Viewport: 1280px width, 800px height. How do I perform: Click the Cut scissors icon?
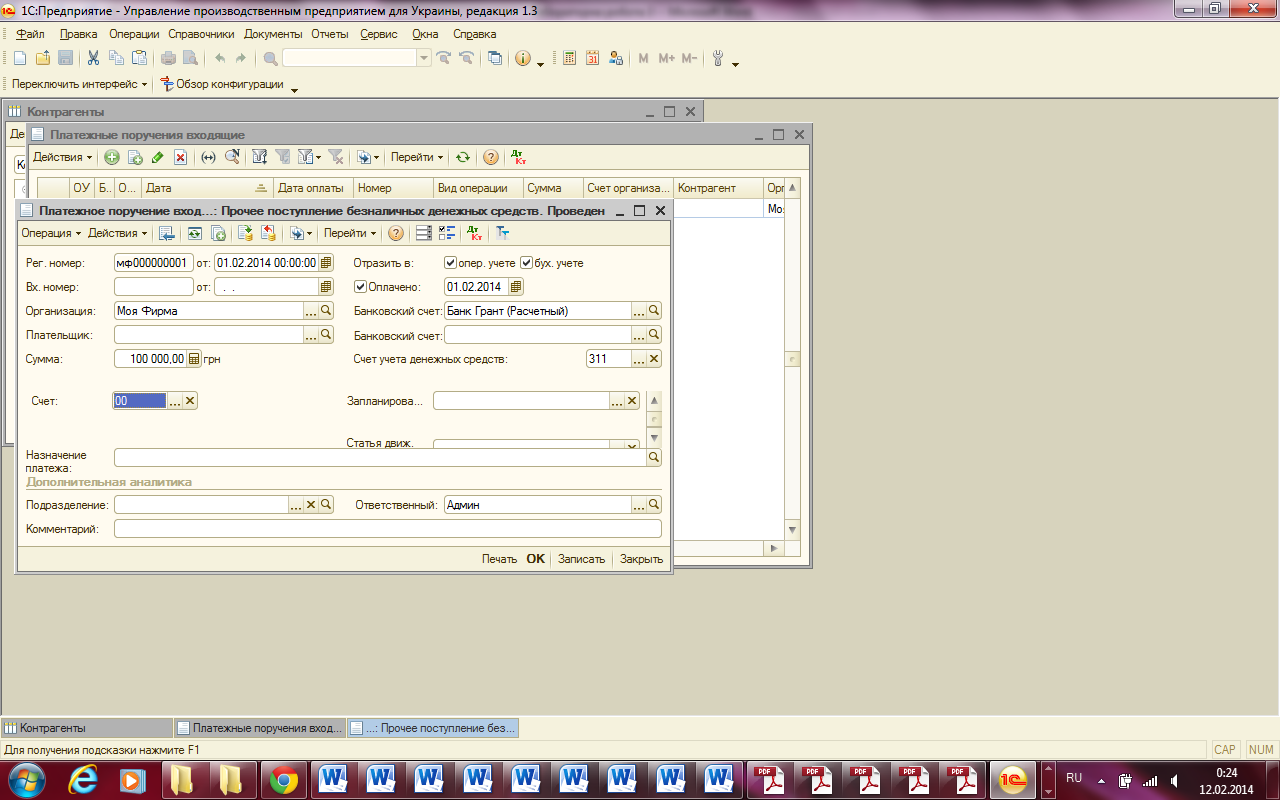[x=93, y=59]
